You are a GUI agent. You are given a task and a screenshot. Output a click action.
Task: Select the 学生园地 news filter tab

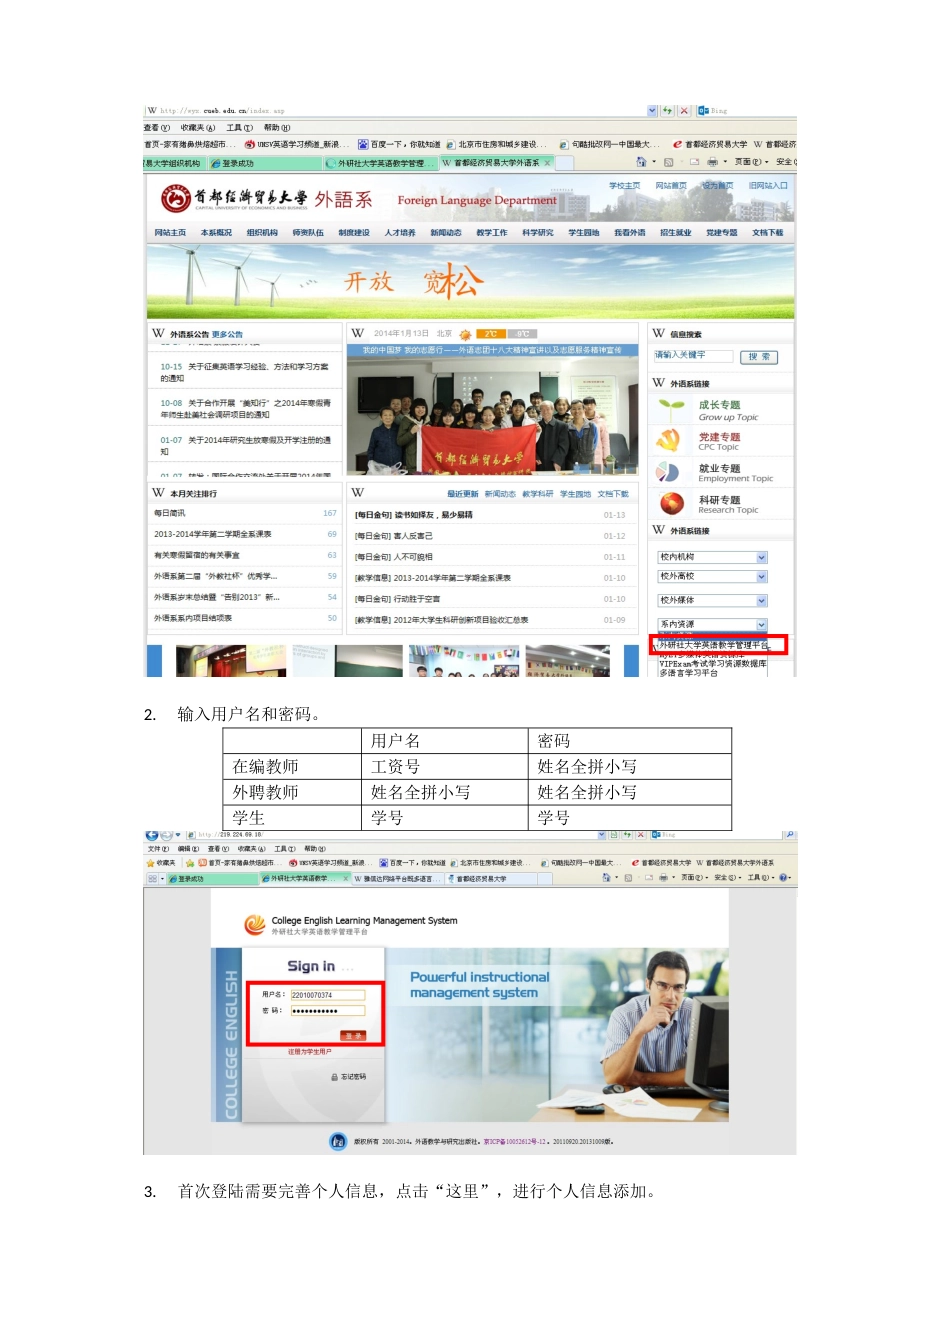tap(575, 494)
